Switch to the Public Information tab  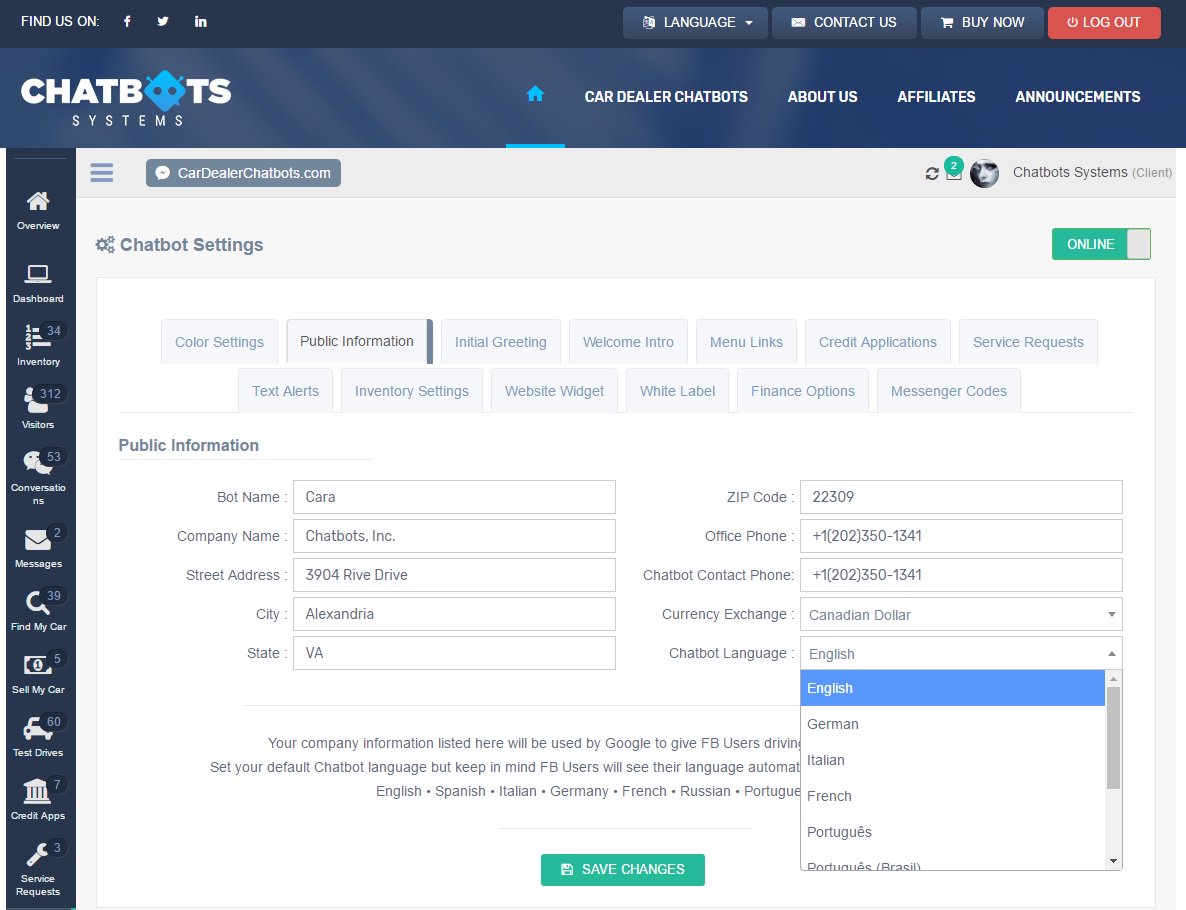click(x=357, y=341)
